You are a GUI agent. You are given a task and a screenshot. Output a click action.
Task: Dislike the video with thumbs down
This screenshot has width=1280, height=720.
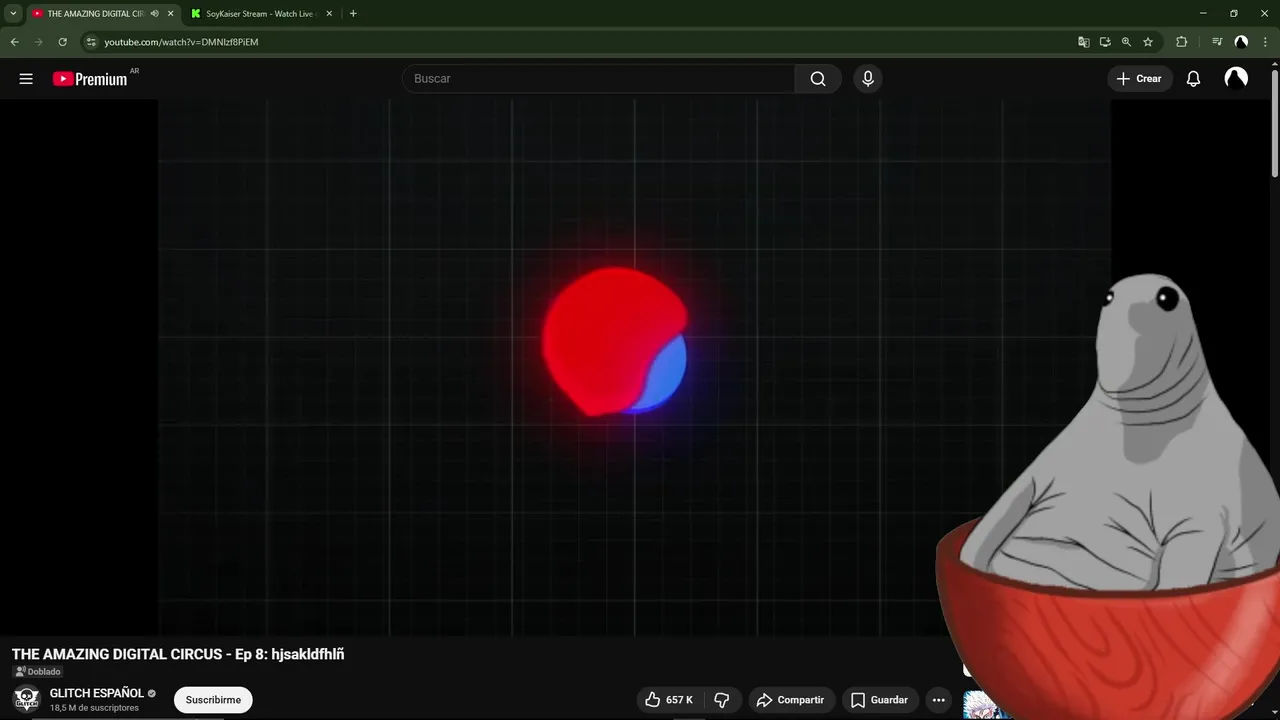tap(722, 700)
